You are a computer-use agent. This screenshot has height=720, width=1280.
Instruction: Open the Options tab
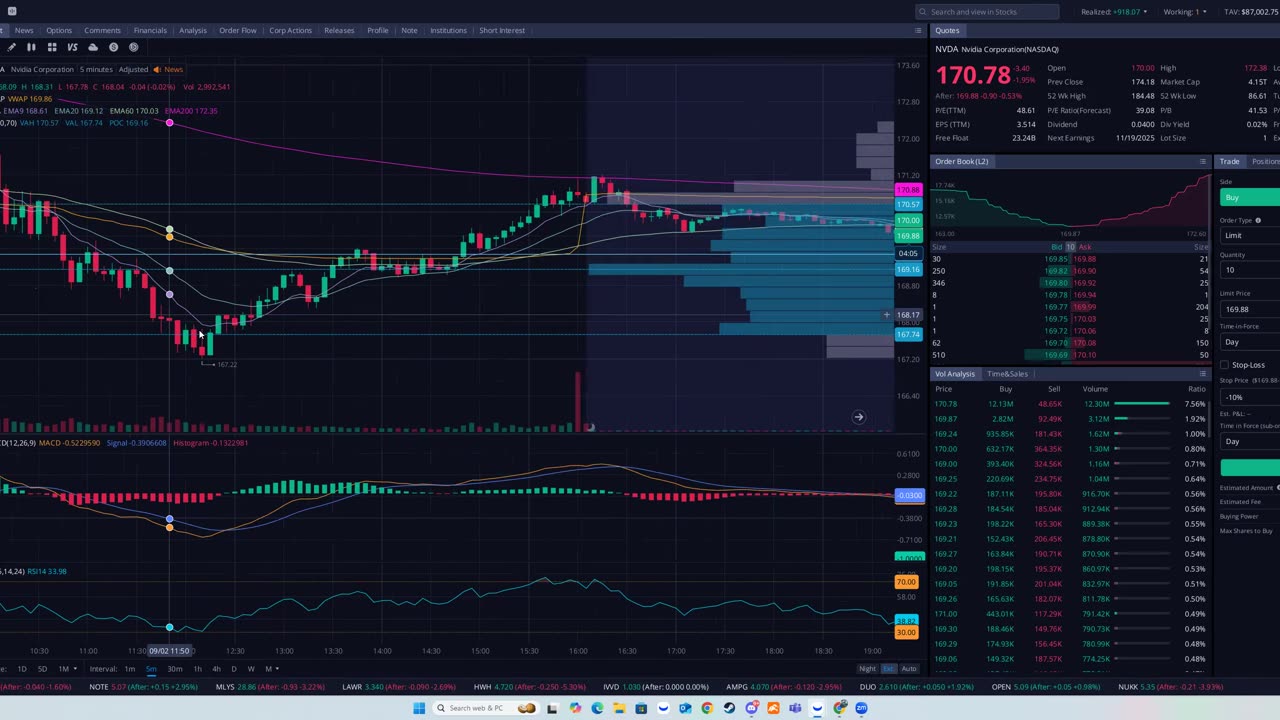[59, 30]
